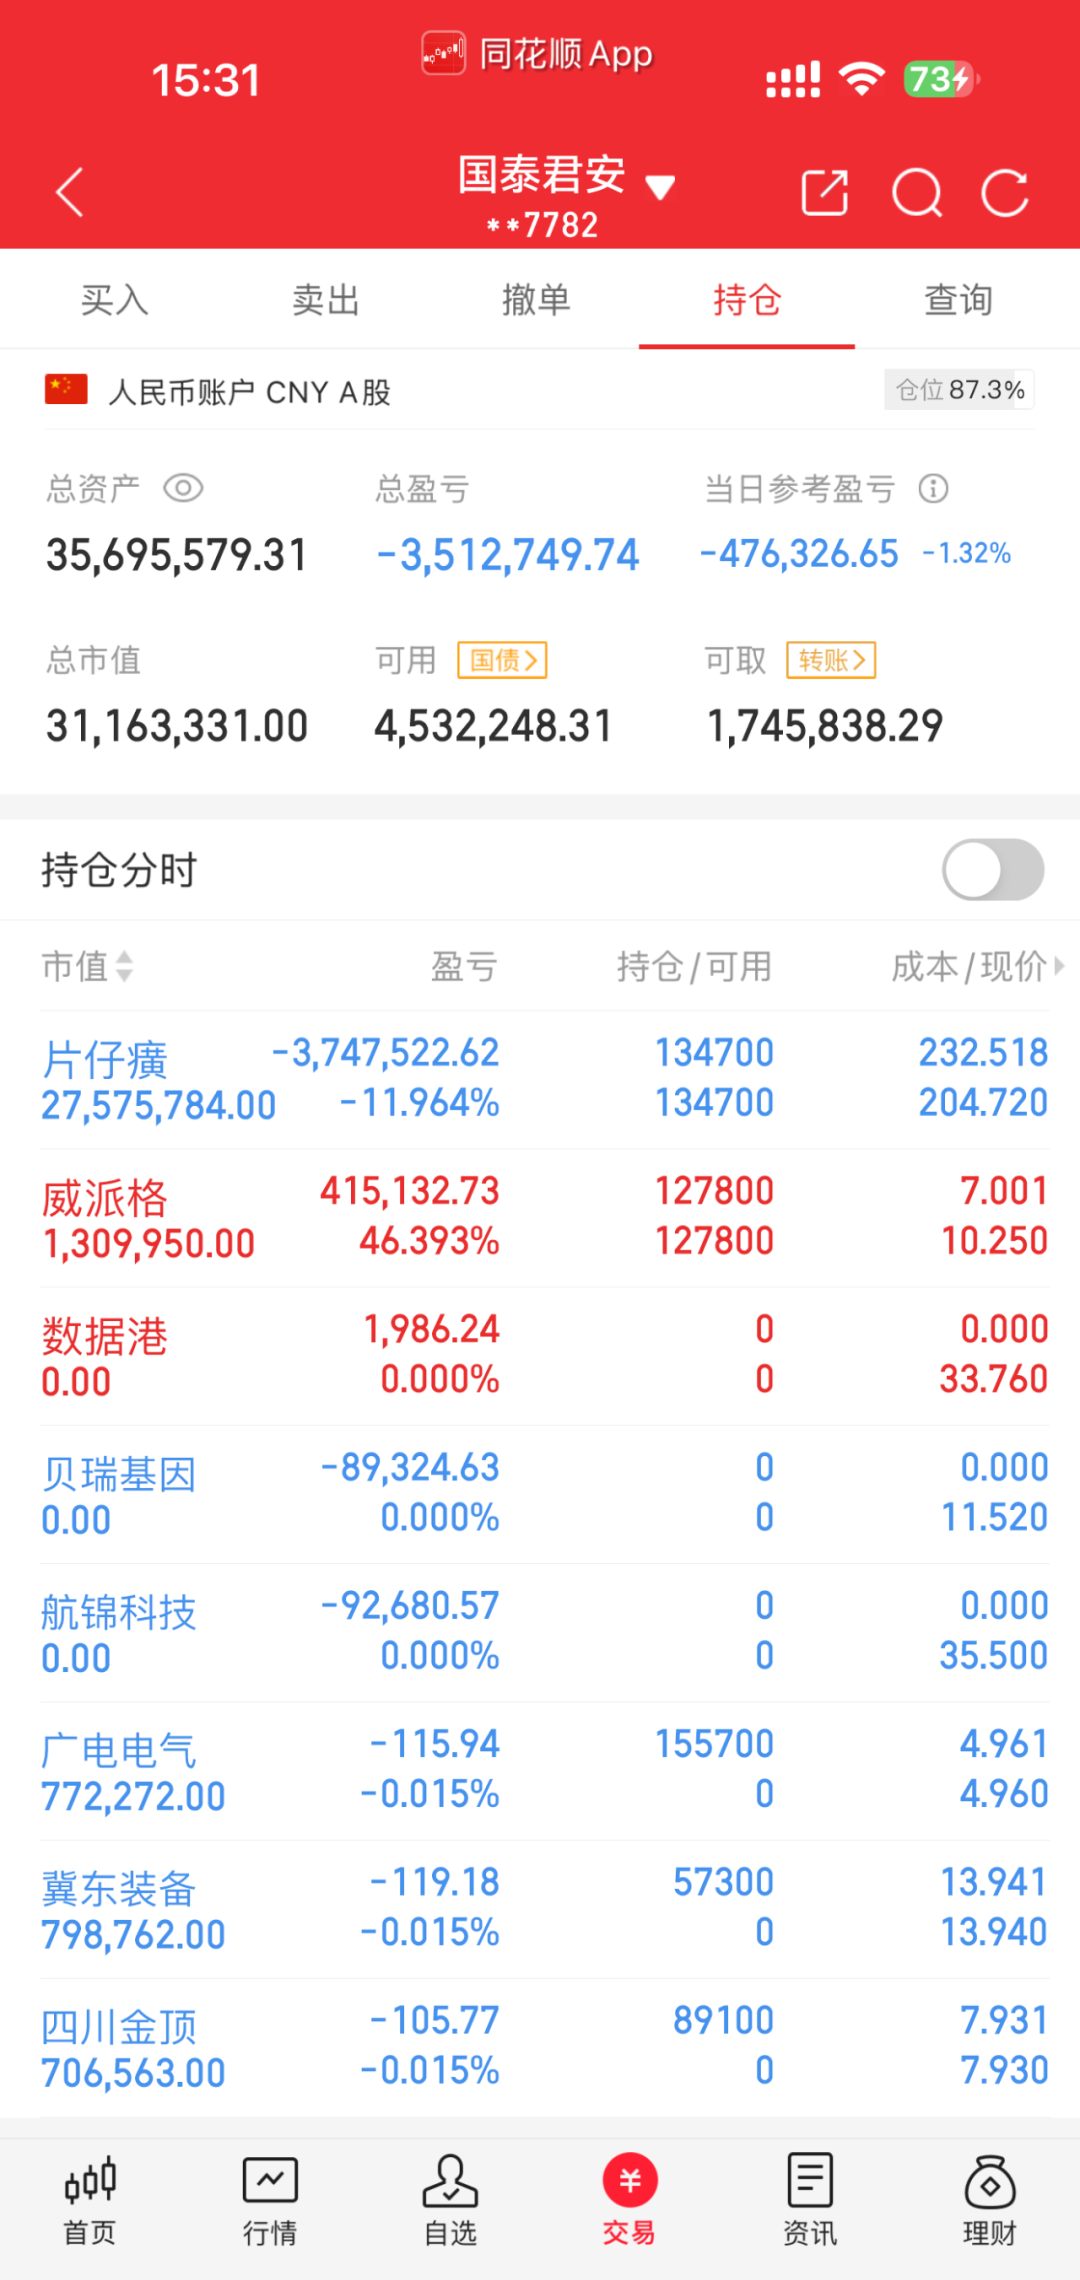Tap the 仓位 87.3% badge

click(959, 389)
